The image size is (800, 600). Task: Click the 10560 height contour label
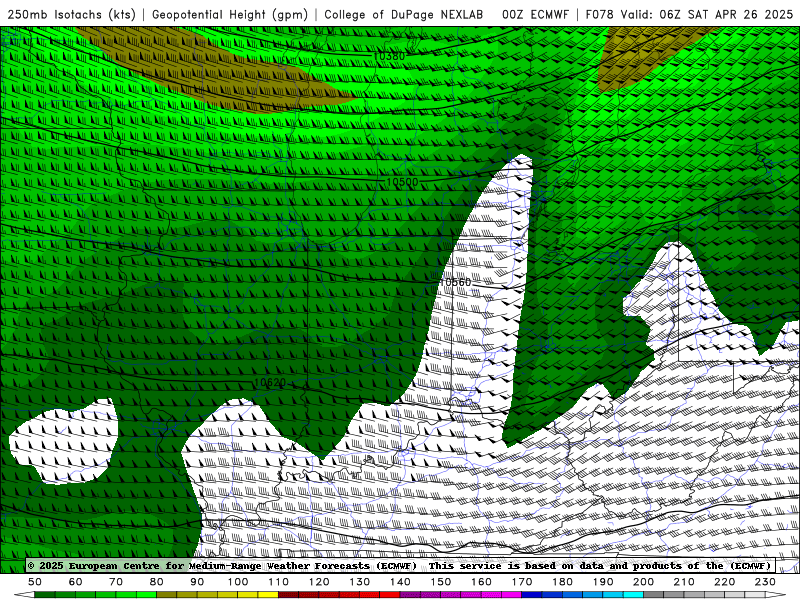click(x=455, y=282)
